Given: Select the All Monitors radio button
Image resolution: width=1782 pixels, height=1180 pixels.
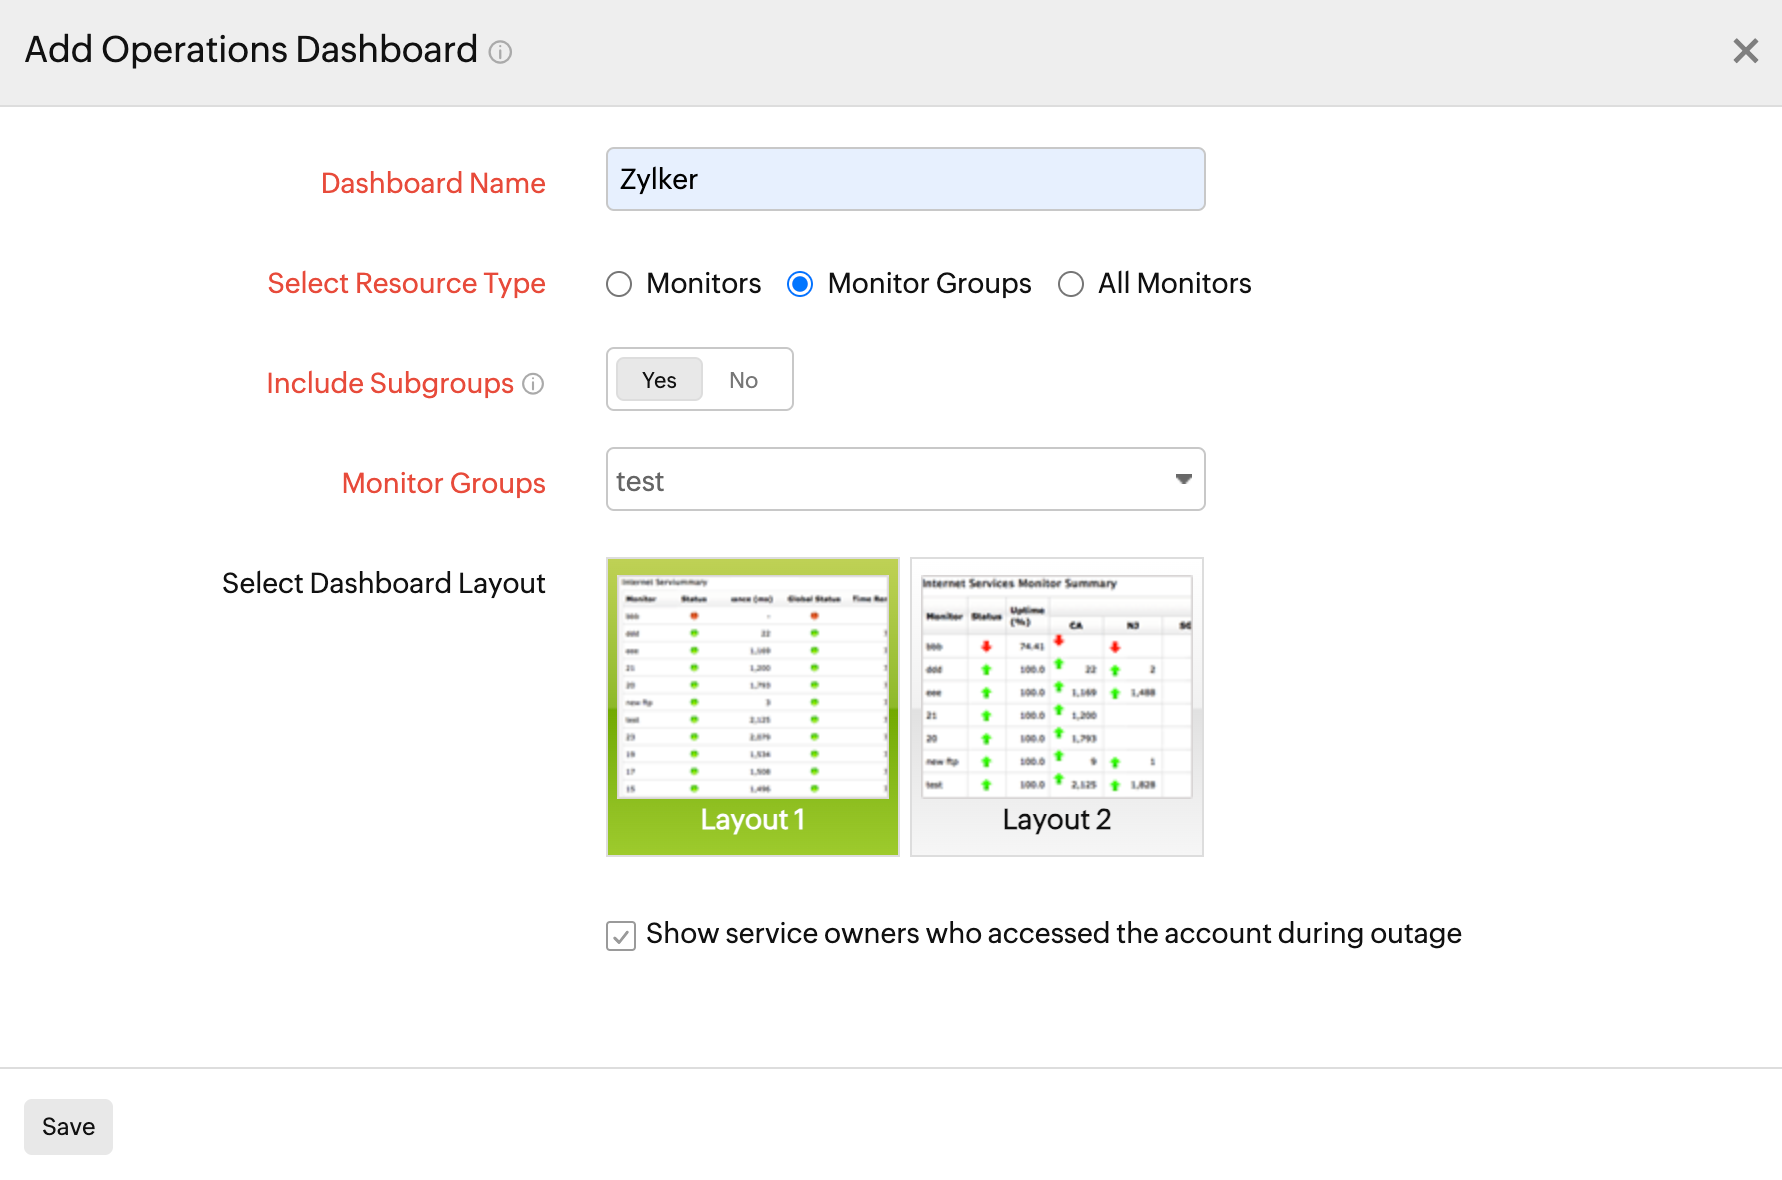Looking at the screenshot, I should (1071, 285).
